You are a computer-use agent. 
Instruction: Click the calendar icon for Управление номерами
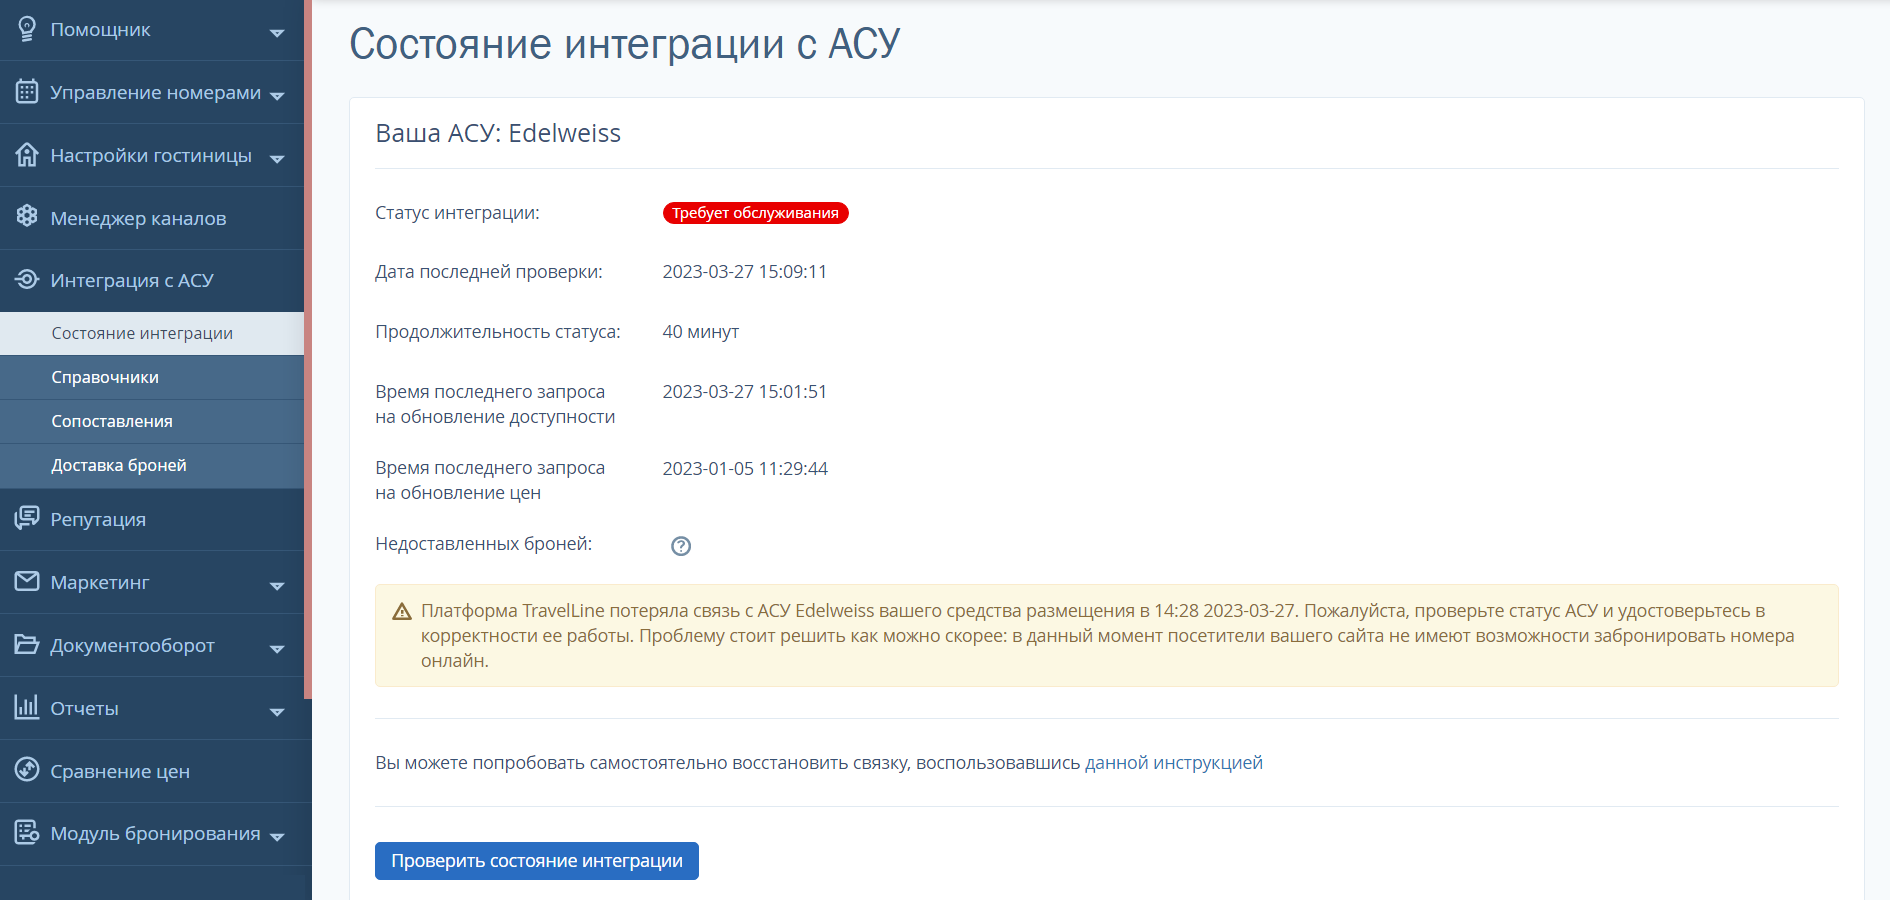tap(27, 92)
